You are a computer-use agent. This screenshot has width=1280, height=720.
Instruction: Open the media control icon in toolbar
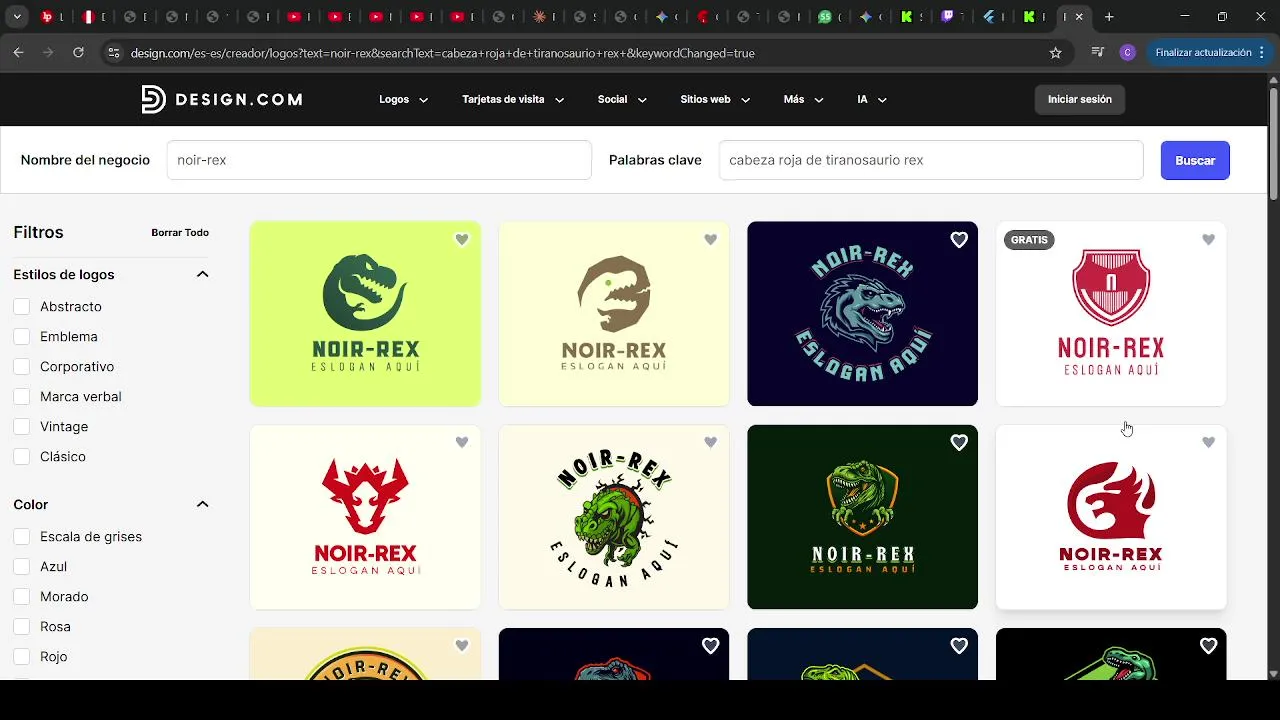point(1098,53)
